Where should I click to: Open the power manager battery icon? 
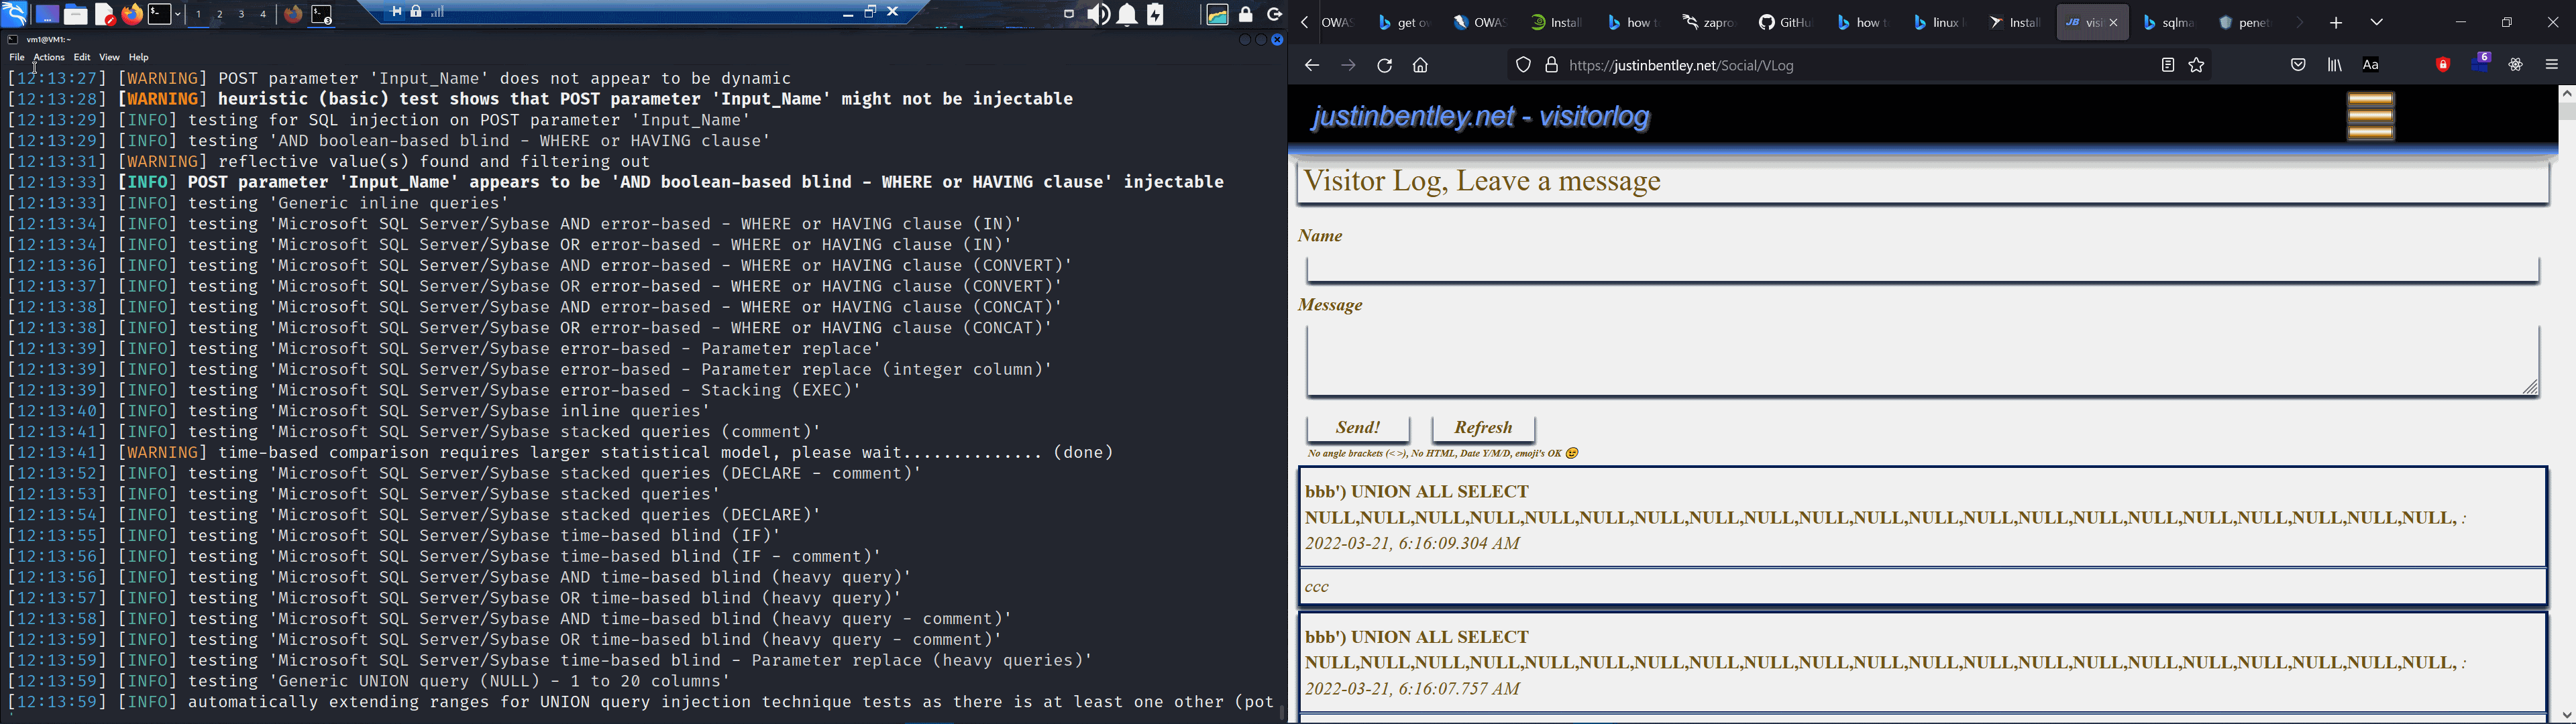(1156, 15)
